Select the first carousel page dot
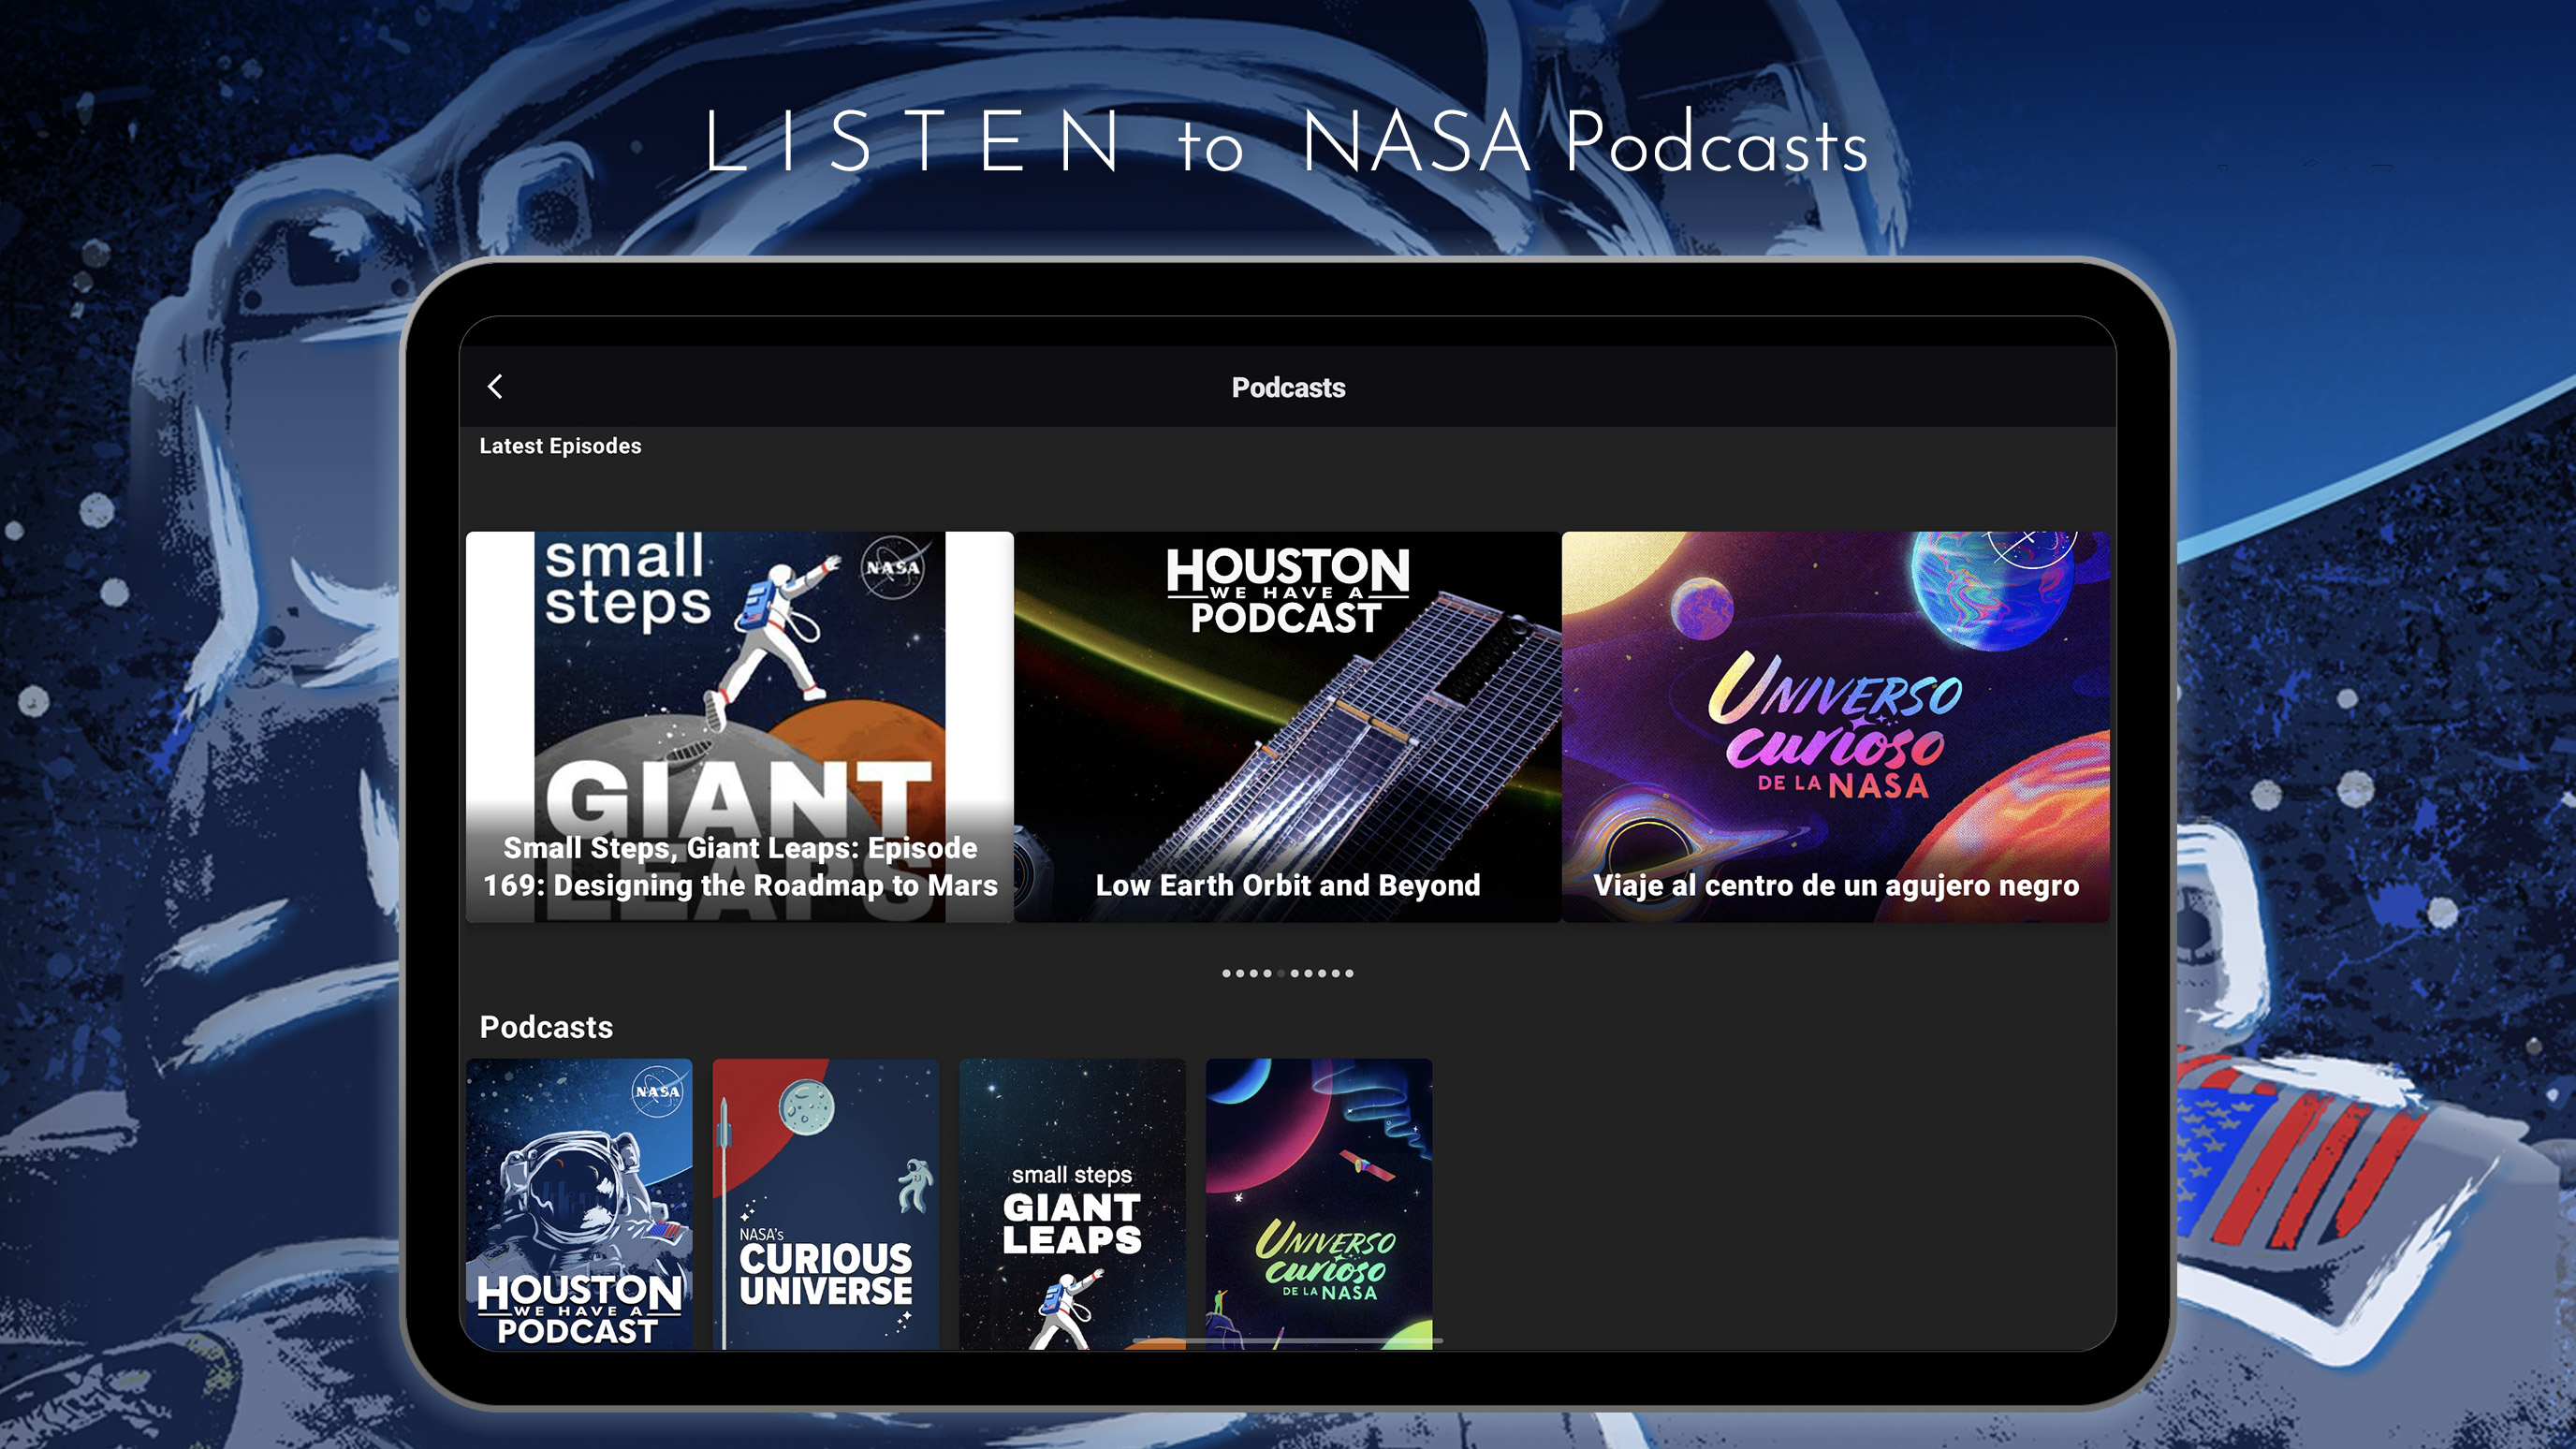 tap(1227, 973)
